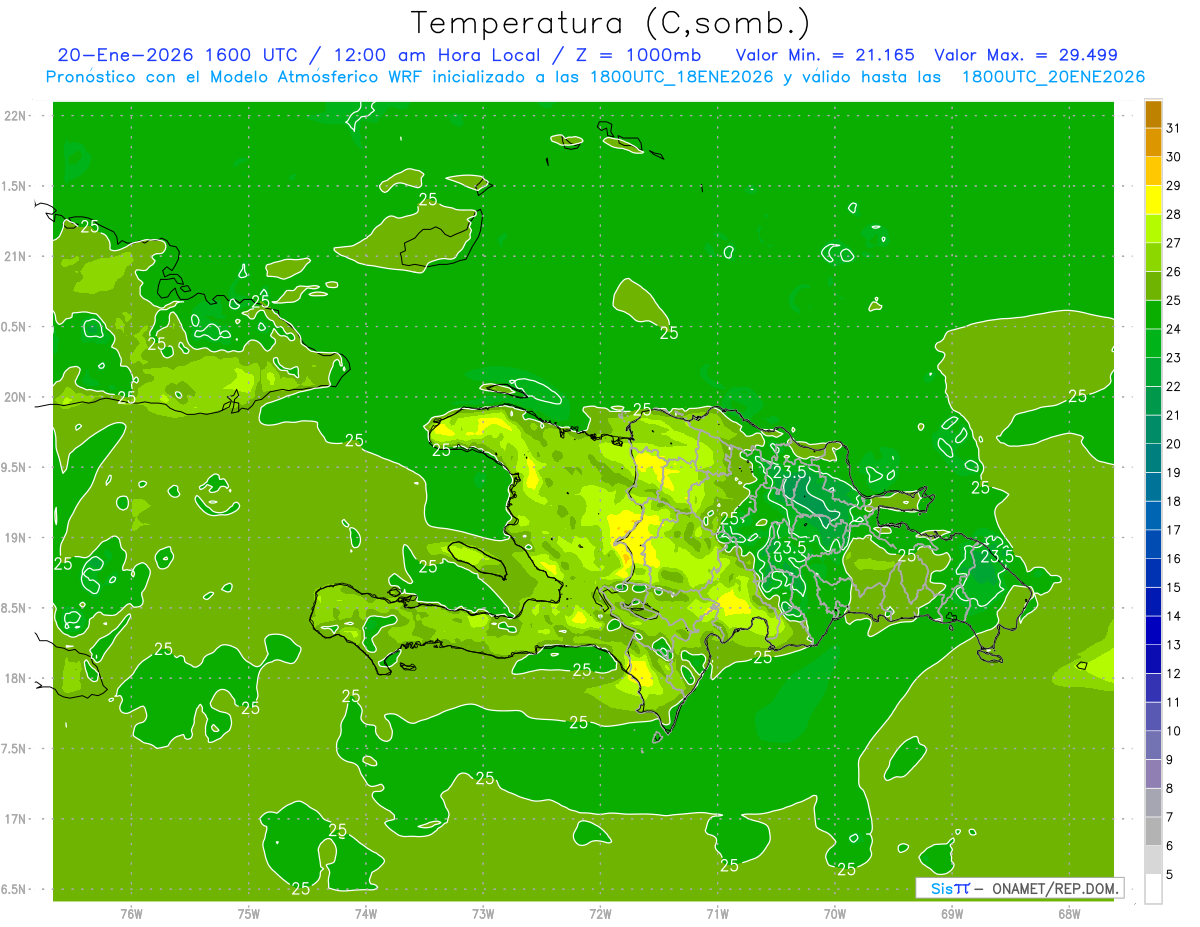Click the '74W' longitude axis label
The height and width of the screenshot is (927, 1200).
point(365,914)
